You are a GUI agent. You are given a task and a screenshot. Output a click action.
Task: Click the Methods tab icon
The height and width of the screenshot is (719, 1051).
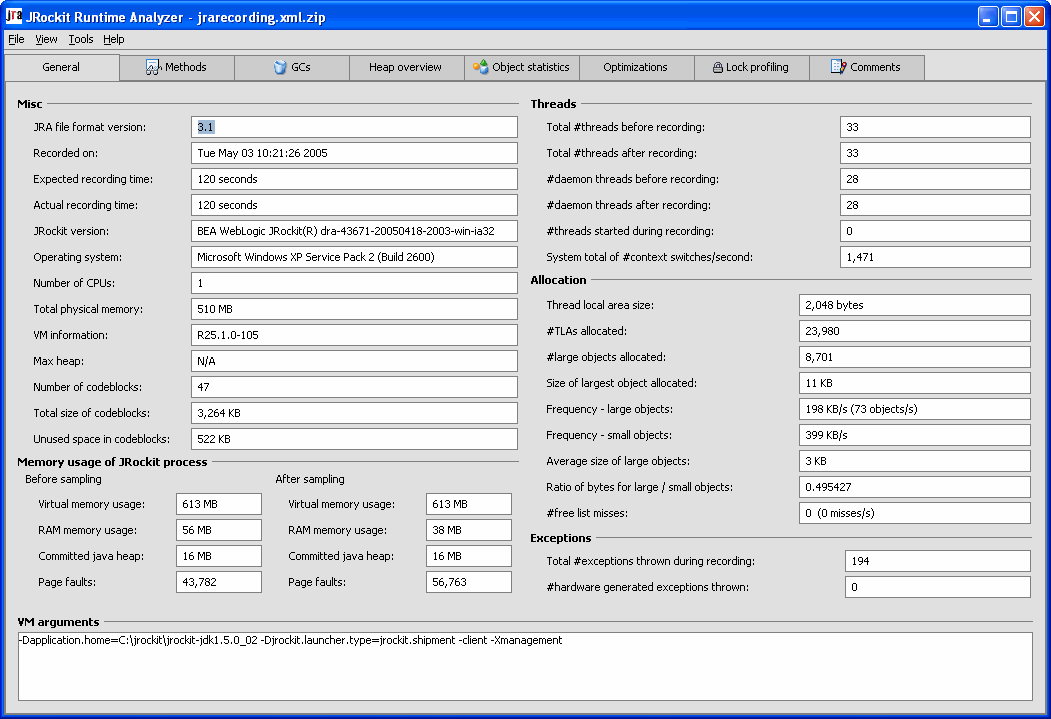(x=153, y=67)
